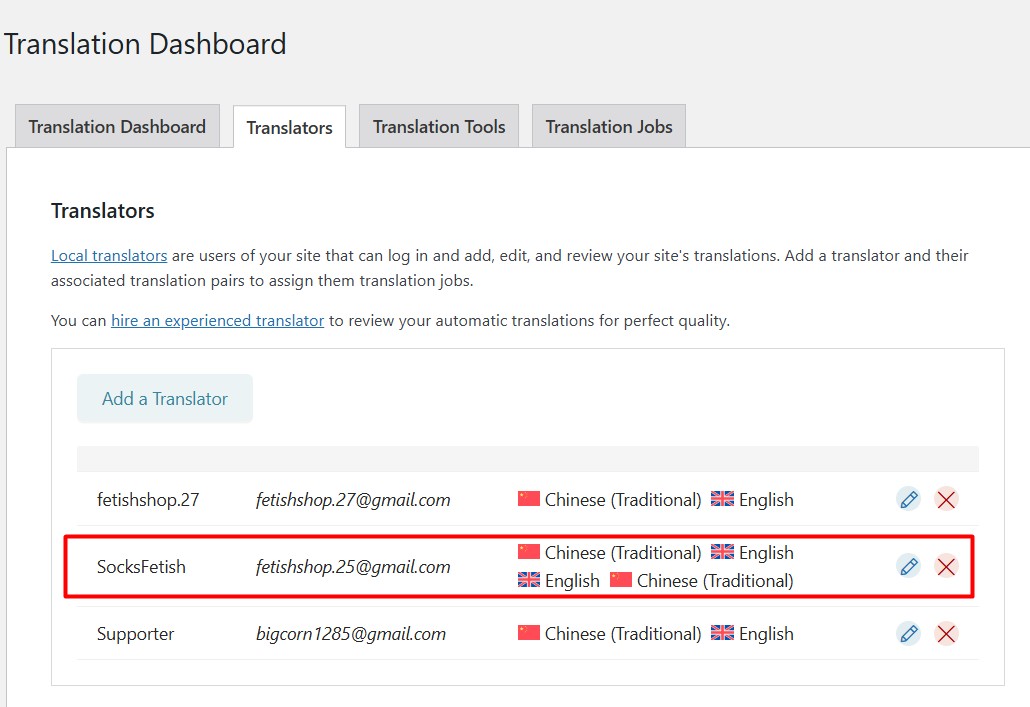Open the Translation Dashboard tab
This screenshot has height=707, width=1030.
117,127
